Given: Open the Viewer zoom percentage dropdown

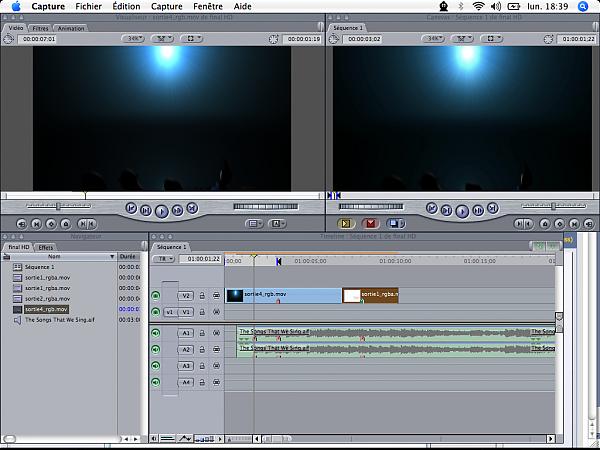Looking at the screenshot, I should coord(133,39).
